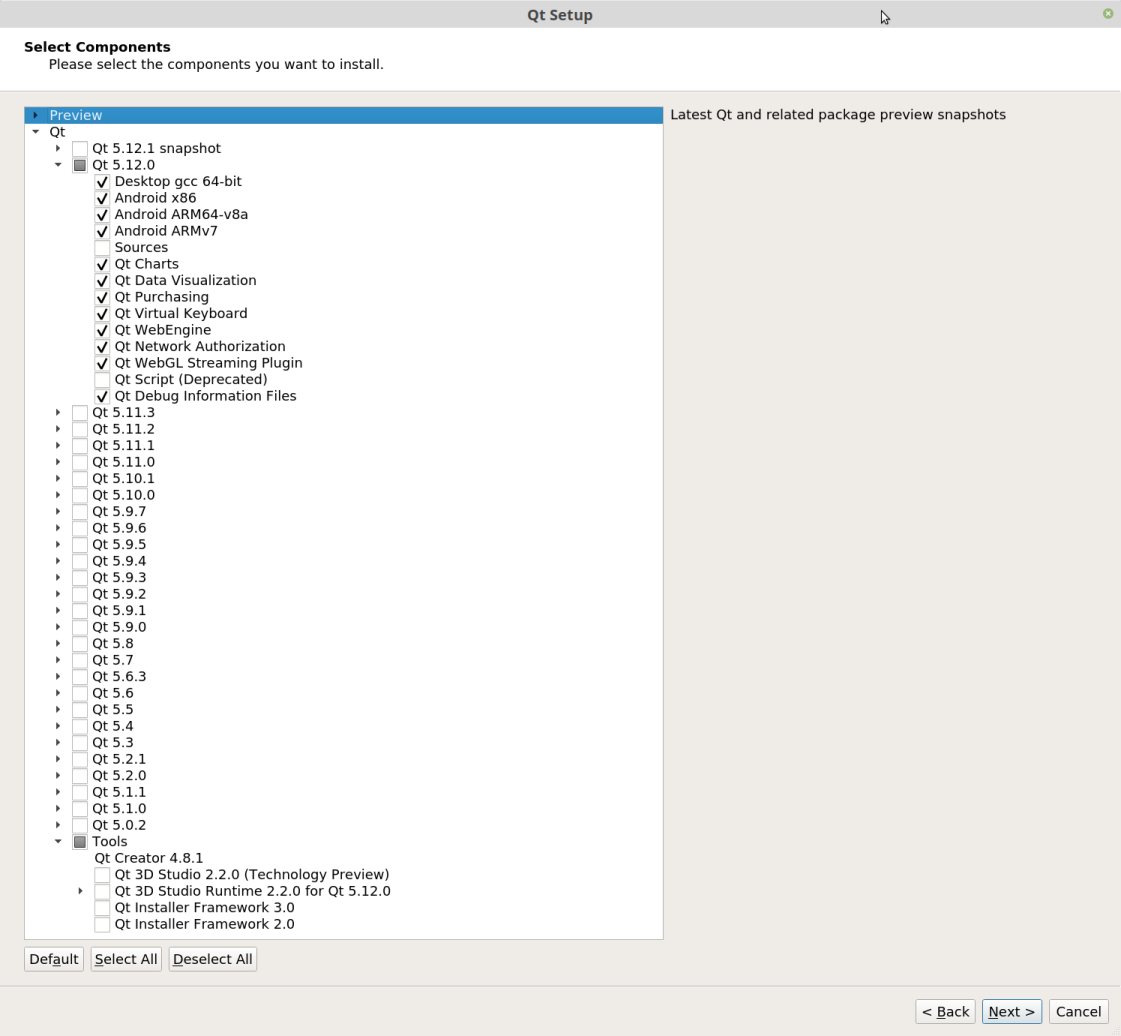Select the Qt 5.5 label
Image resolution: width=1121 pixels, height=1036 pixels.
point(112,709)
